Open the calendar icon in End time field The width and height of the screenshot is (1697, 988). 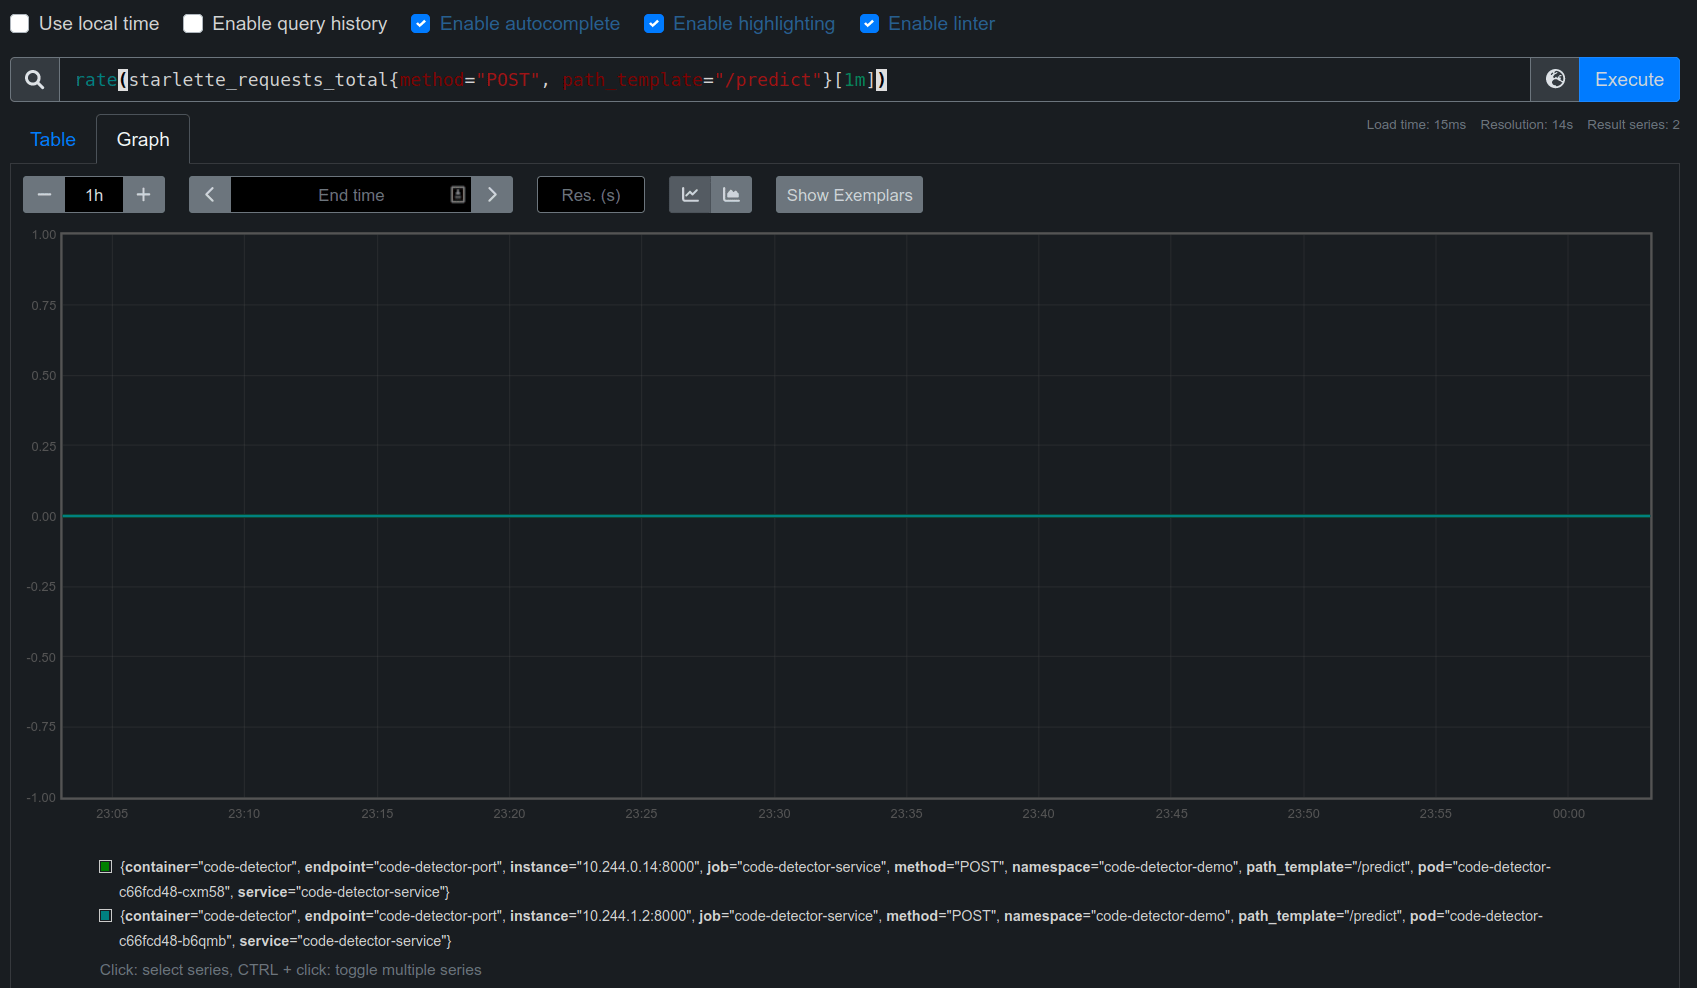(458, 194)
